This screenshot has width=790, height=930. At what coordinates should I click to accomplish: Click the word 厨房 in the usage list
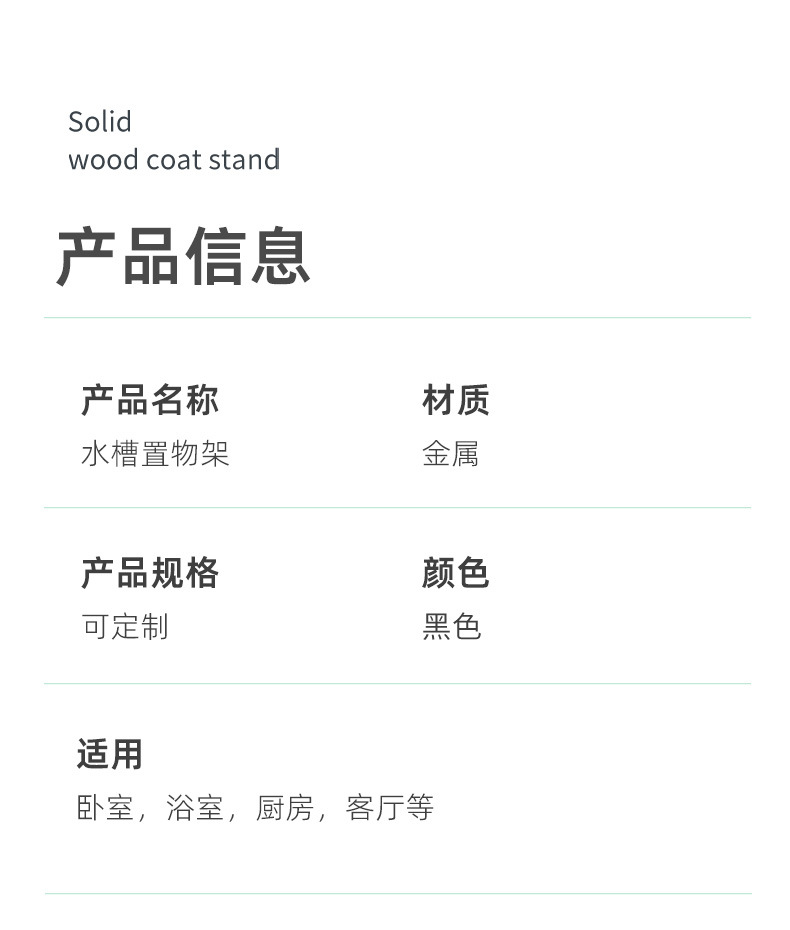tap(285, 808)
